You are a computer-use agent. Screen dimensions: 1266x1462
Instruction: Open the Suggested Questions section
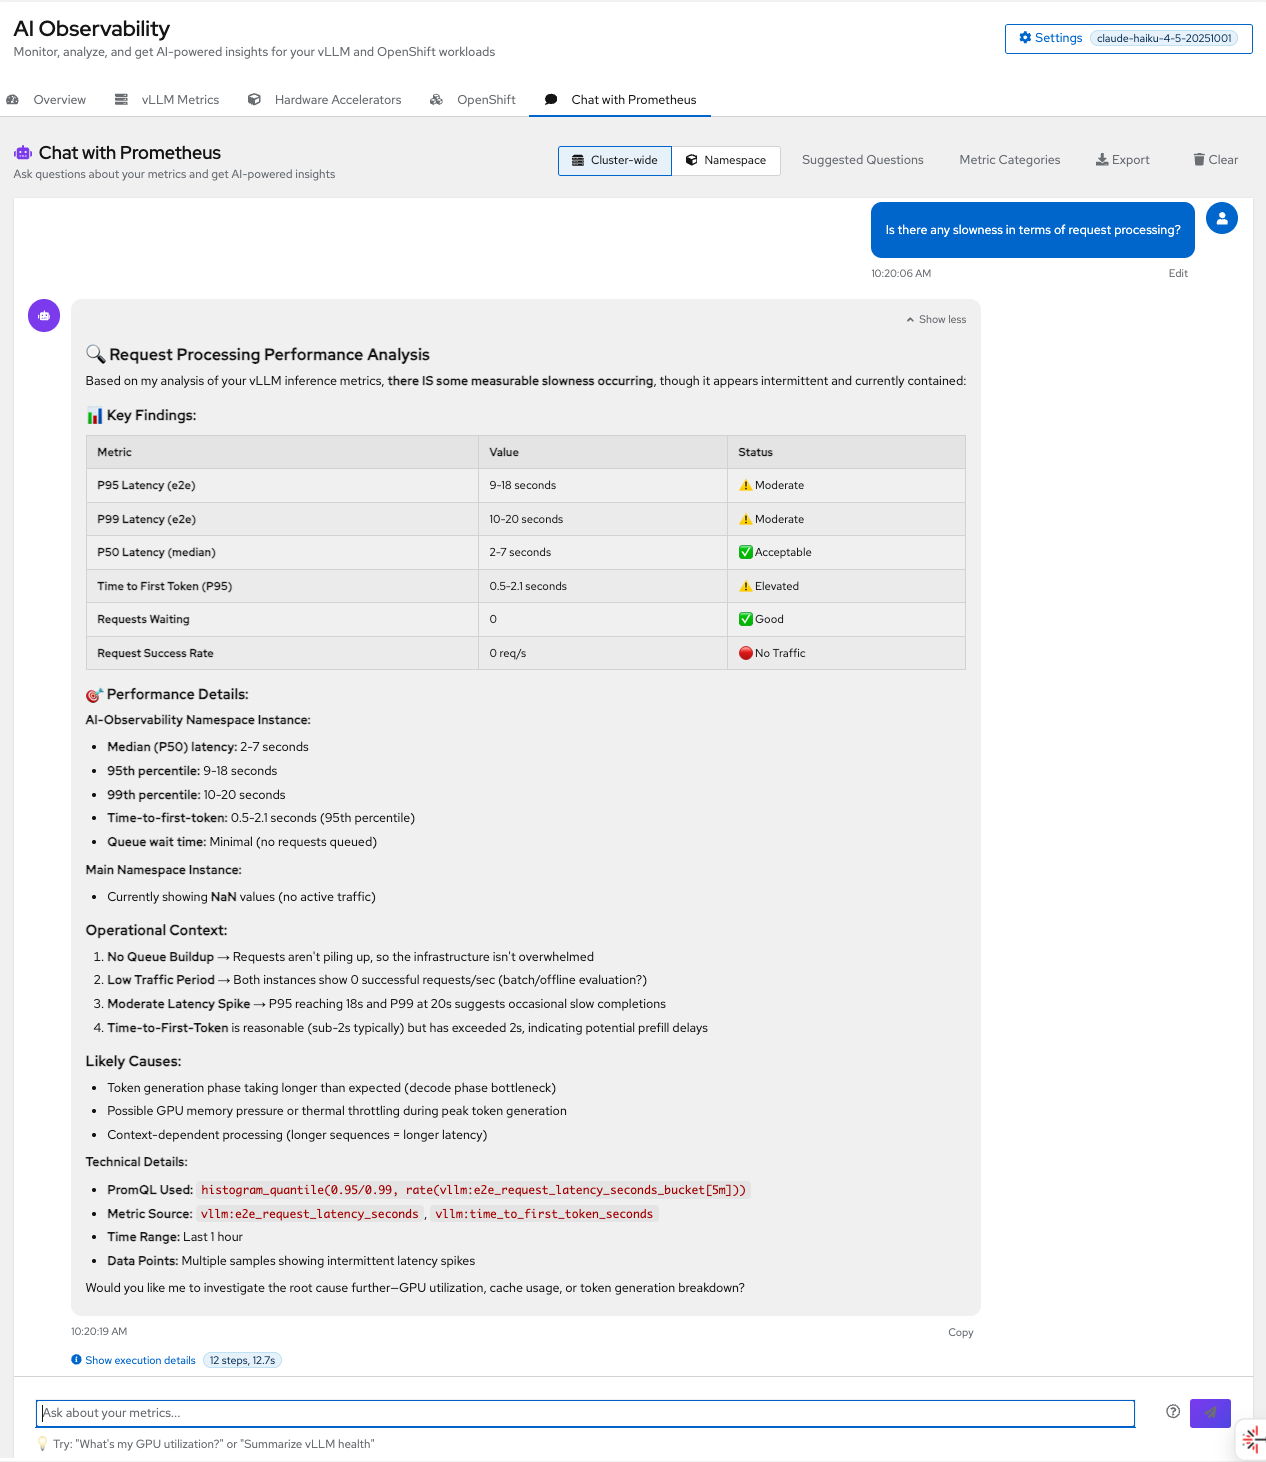(862, 159)
